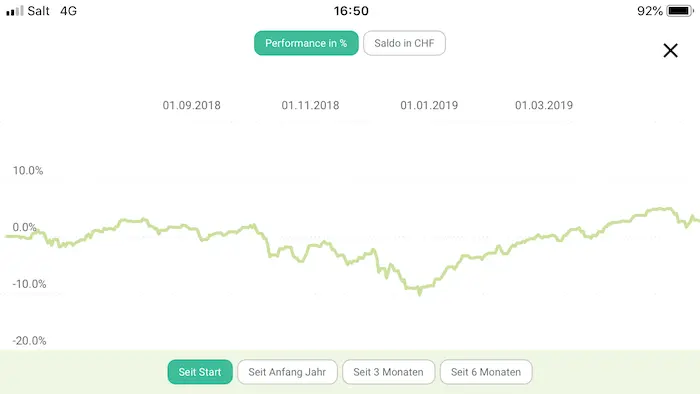Show performance Seit 6 Monaten
Viewport: 700px width, 394px height.
(x=486, y=372)
